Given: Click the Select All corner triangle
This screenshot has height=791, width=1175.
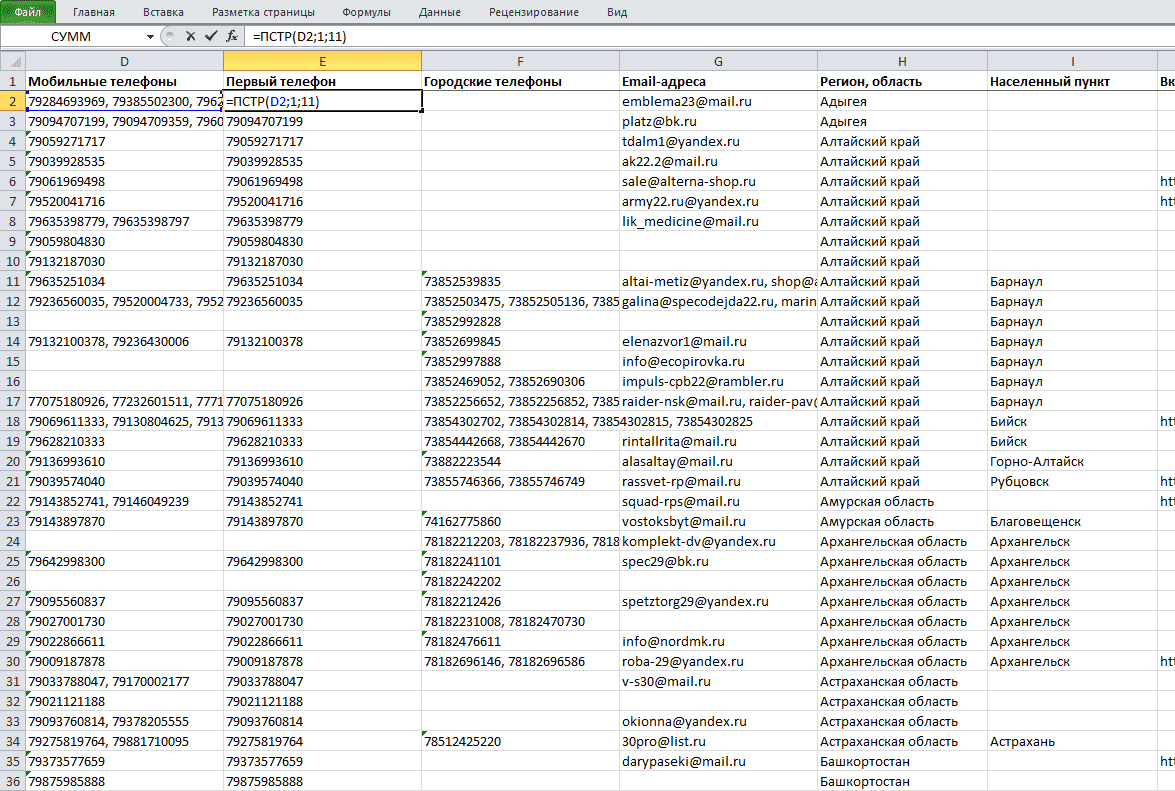Looking at the screenshot, I should (x=13, y=61).
